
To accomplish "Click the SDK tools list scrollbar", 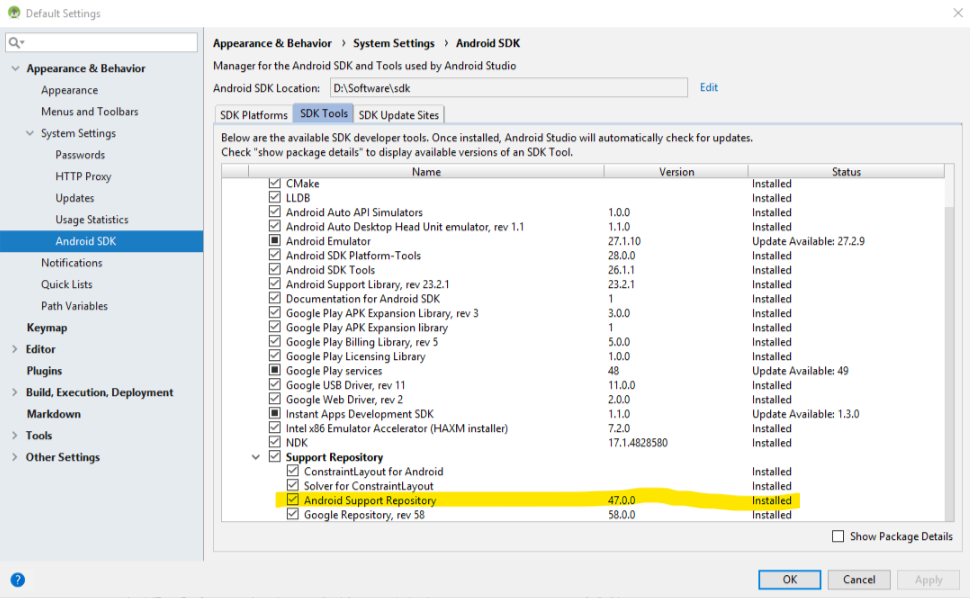I will point(950,365).
